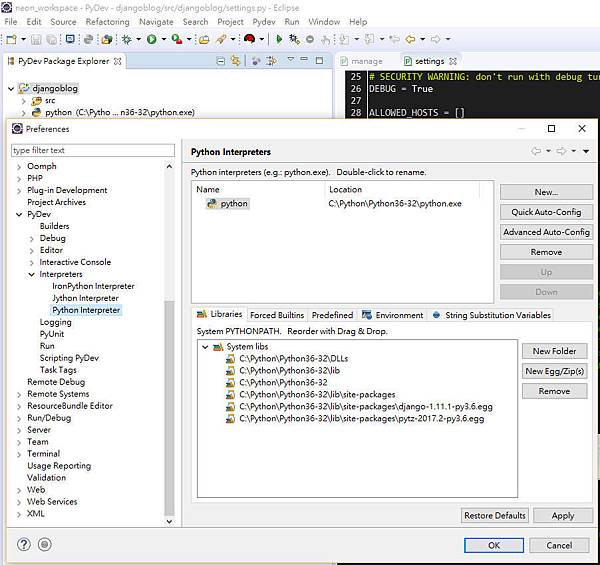Viewport: 600px width, 565px height.
Task: Switch to the Forced Builtins tab
Action: [x=277, y=315]
